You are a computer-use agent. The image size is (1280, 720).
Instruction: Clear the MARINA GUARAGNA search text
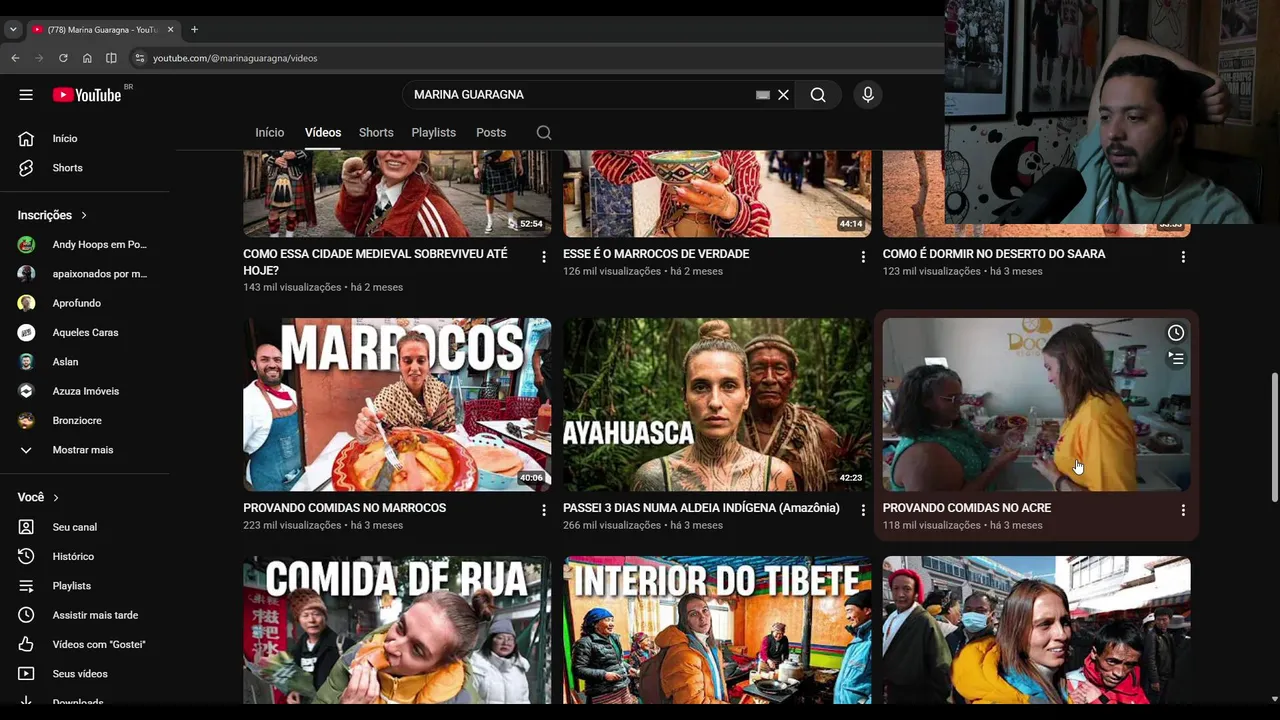pos(784,95)
